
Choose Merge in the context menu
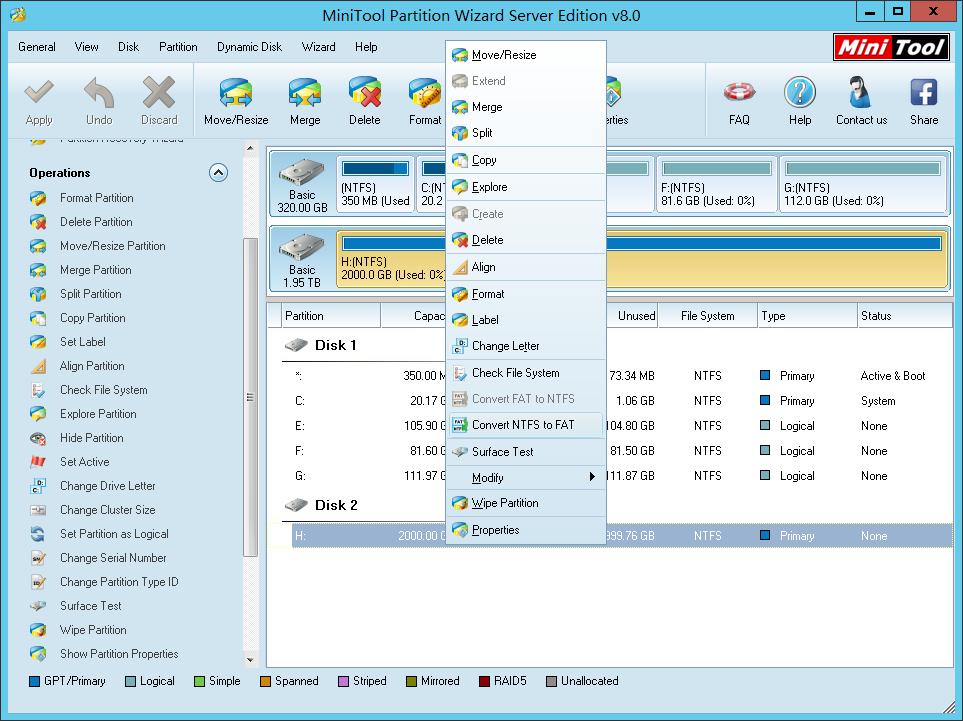pyautogui.click(x=526, y=107)
